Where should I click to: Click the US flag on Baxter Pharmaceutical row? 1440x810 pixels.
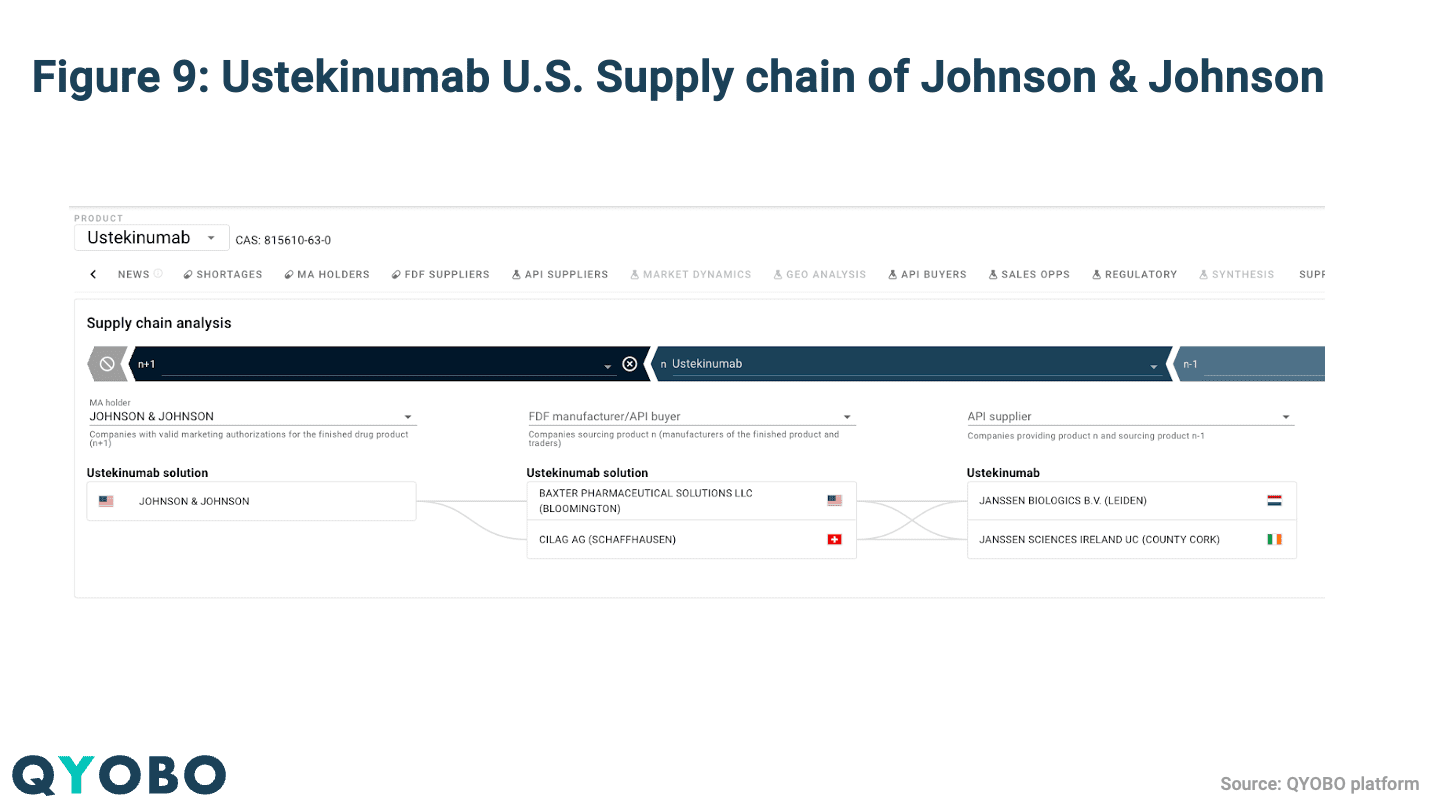(x=834, y=501)
